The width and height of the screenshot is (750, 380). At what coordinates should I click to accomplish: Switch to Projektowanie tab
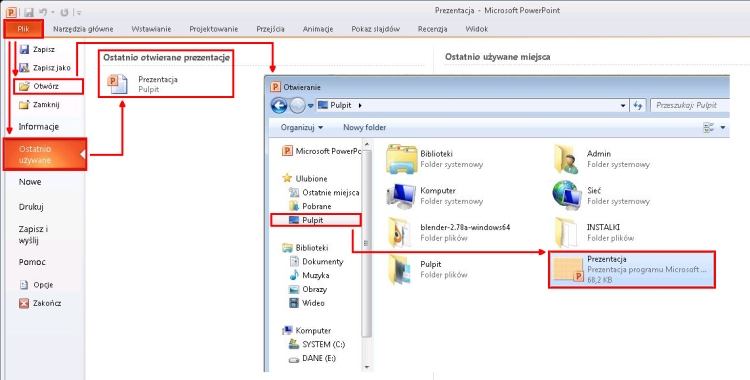pyautogui.click(x=213, y=29)
